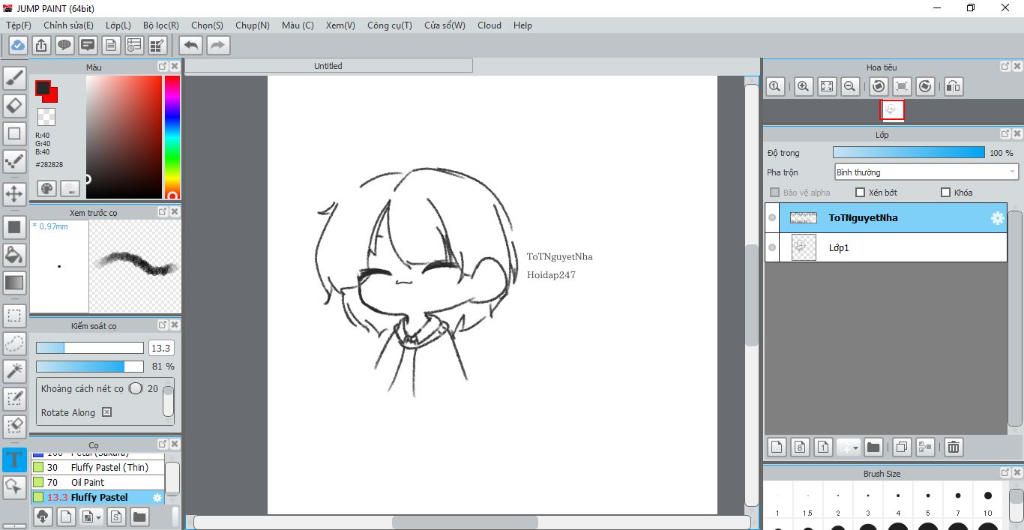Screen dimensions: 1024x530
Task: Select the Move tool
Action: pos(14,194)
